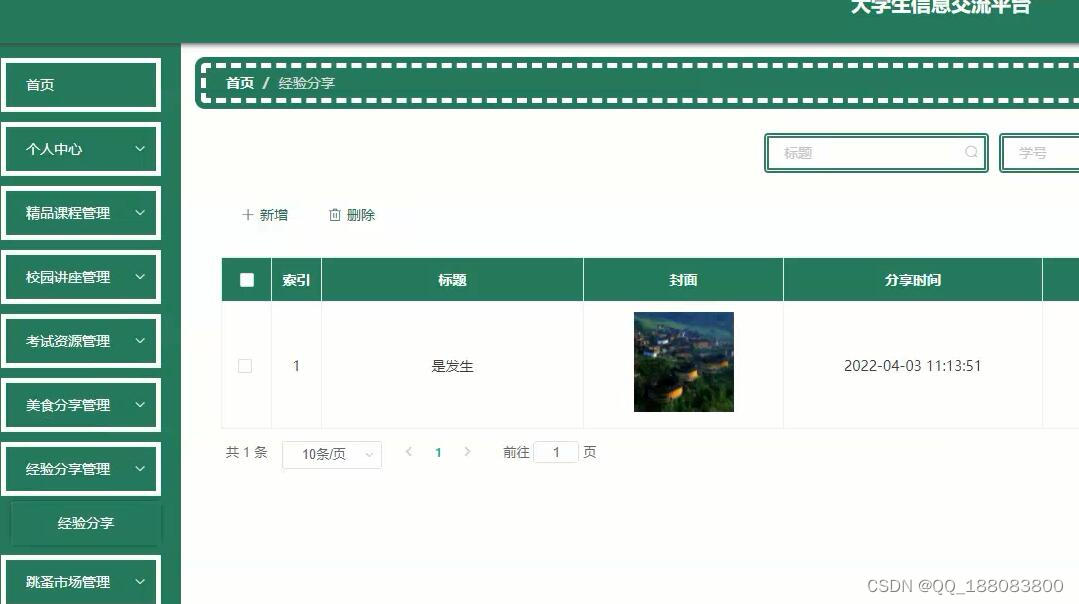Click the 新增 add button
This screenshot has width=1079, height=604.
[265, 215]
